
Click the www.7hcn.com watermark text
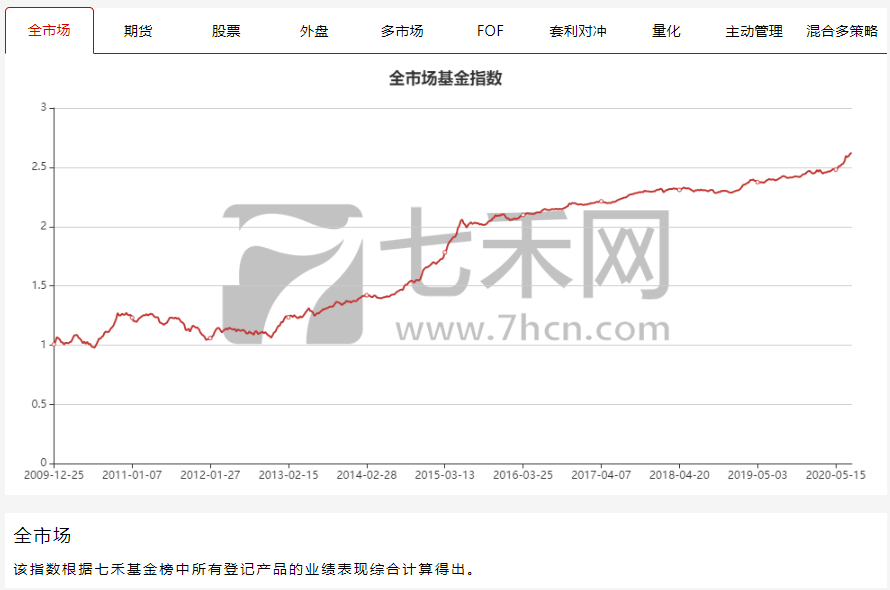(533, 329)
